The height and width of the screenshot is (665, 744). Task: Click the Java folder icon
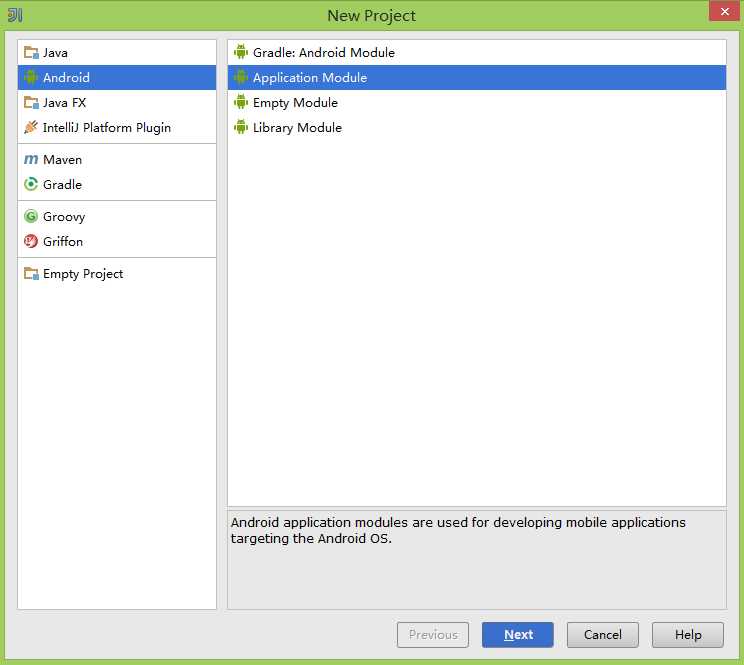tap(31, 52)
